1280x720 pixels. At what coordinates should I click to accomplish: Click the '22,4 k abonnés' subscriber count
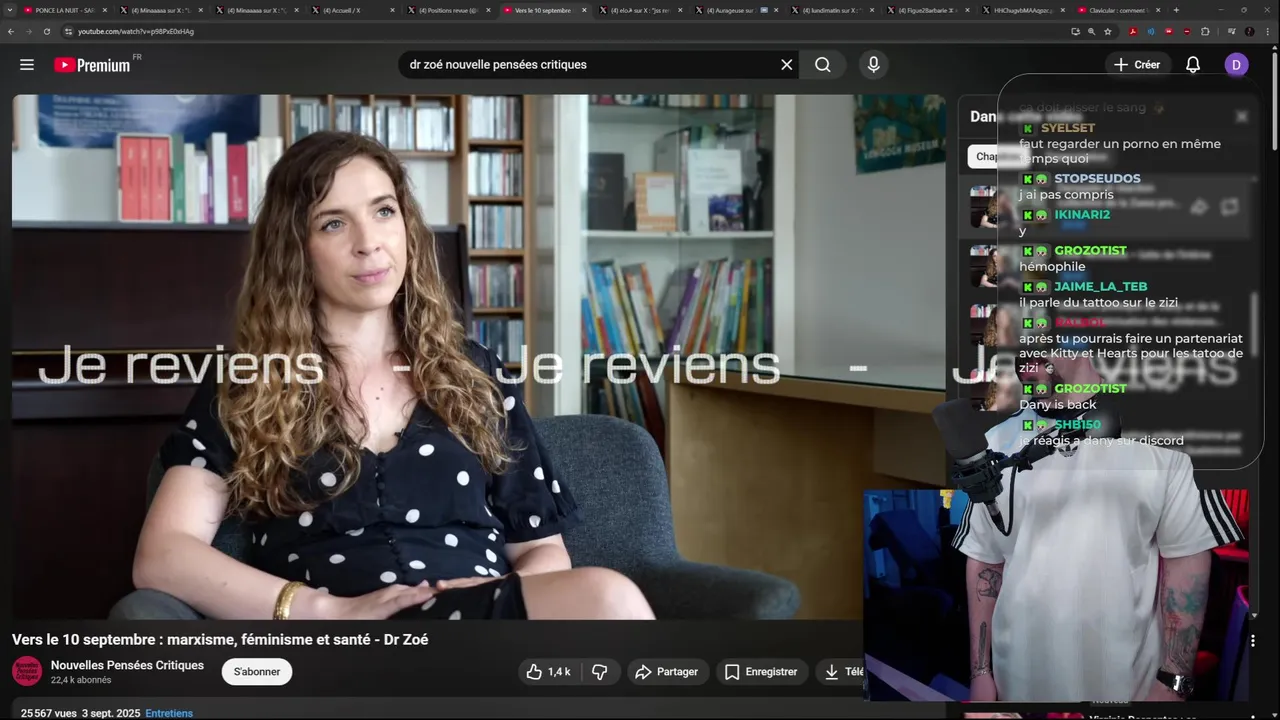(81, 681)
